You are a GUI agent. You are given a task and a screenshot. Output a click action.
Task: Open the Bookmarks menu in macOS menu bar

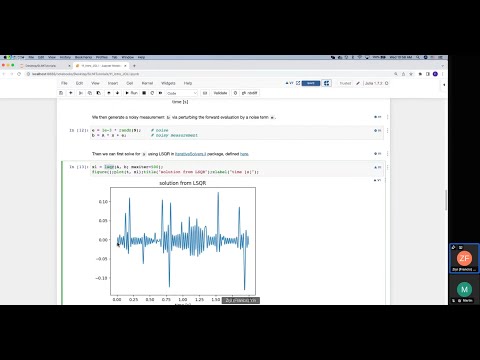pos(83,57)
